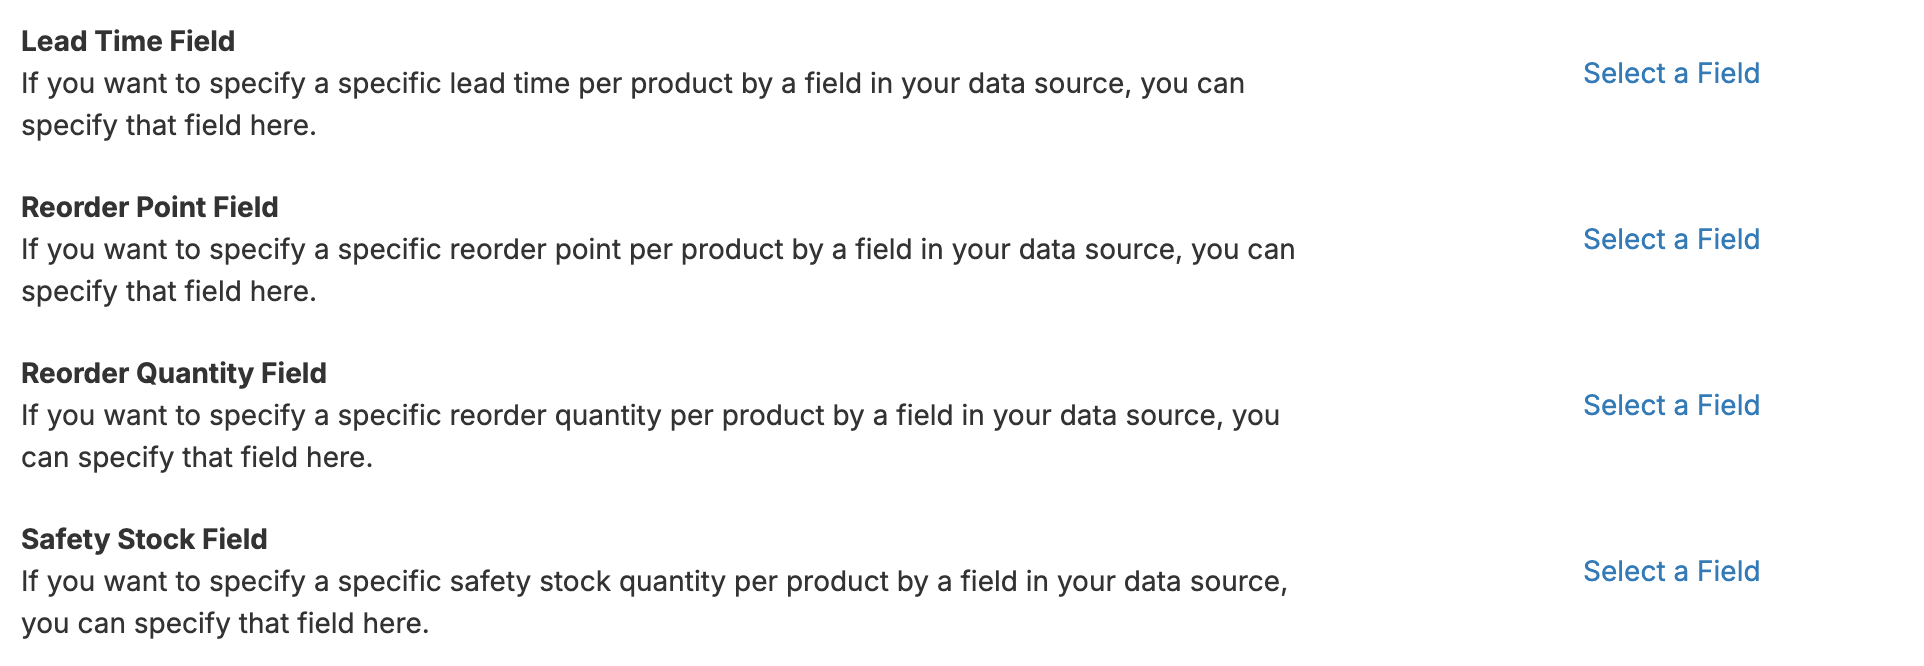The width and height of the screenshot is (1924, 666).
Task: Open field selection for per-product lead time
Action: 1671,73
